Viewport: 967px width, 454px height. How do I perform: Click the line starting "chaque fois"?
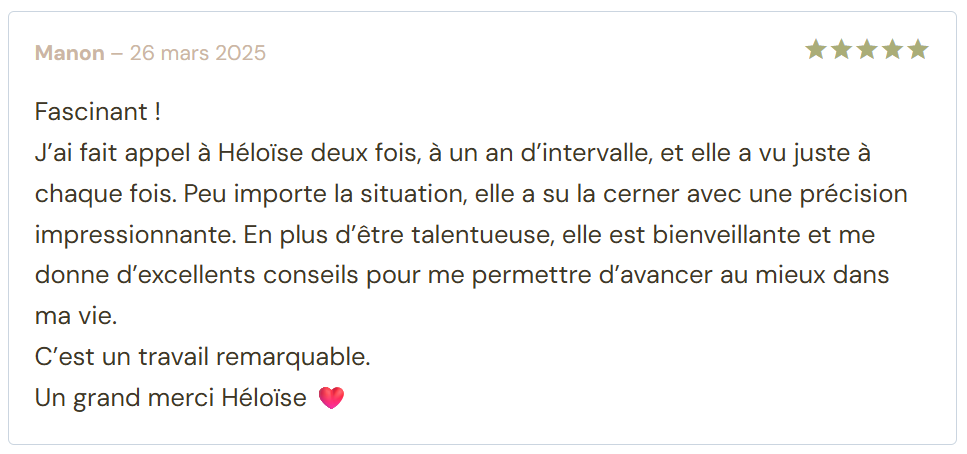point(471,193)
